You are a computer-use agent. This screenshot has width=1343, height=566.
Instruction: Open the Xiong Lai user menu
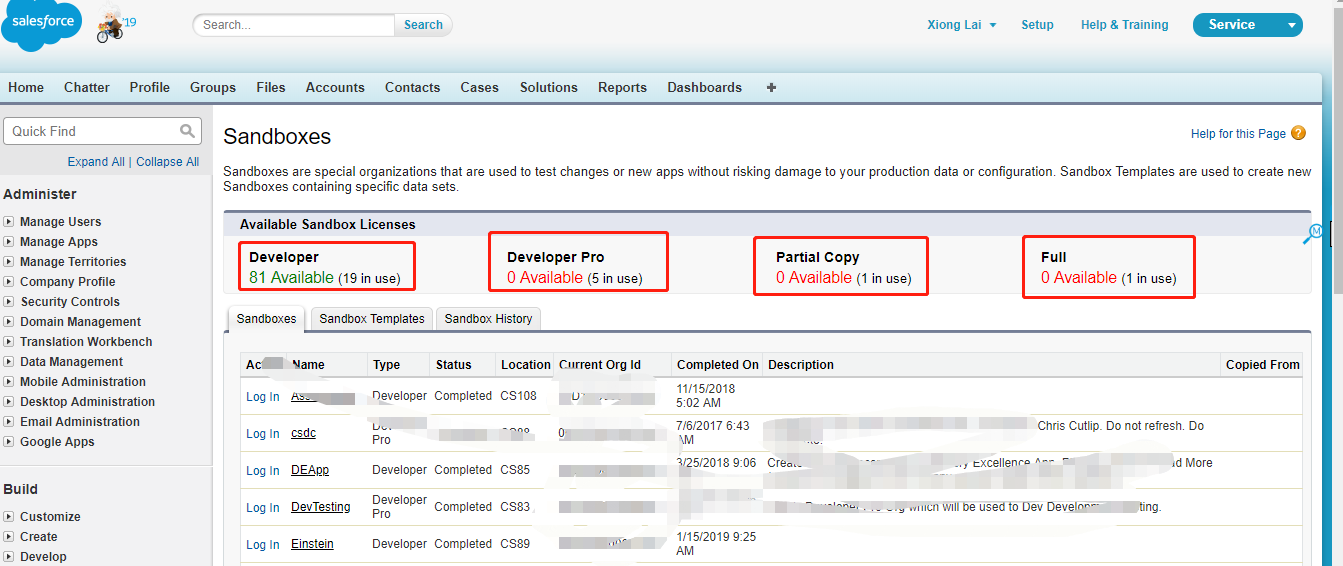961,25
